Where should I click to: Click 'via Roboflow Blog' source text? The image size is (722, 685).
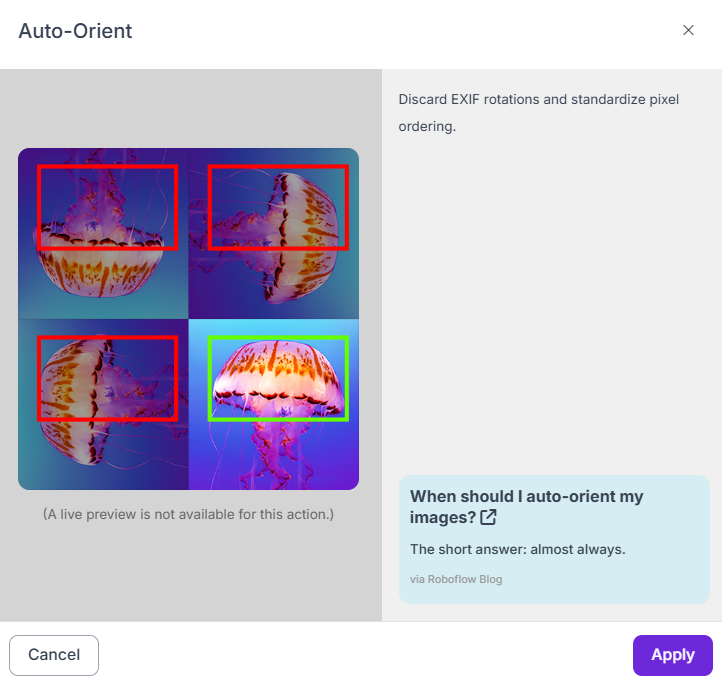(456, 579)
